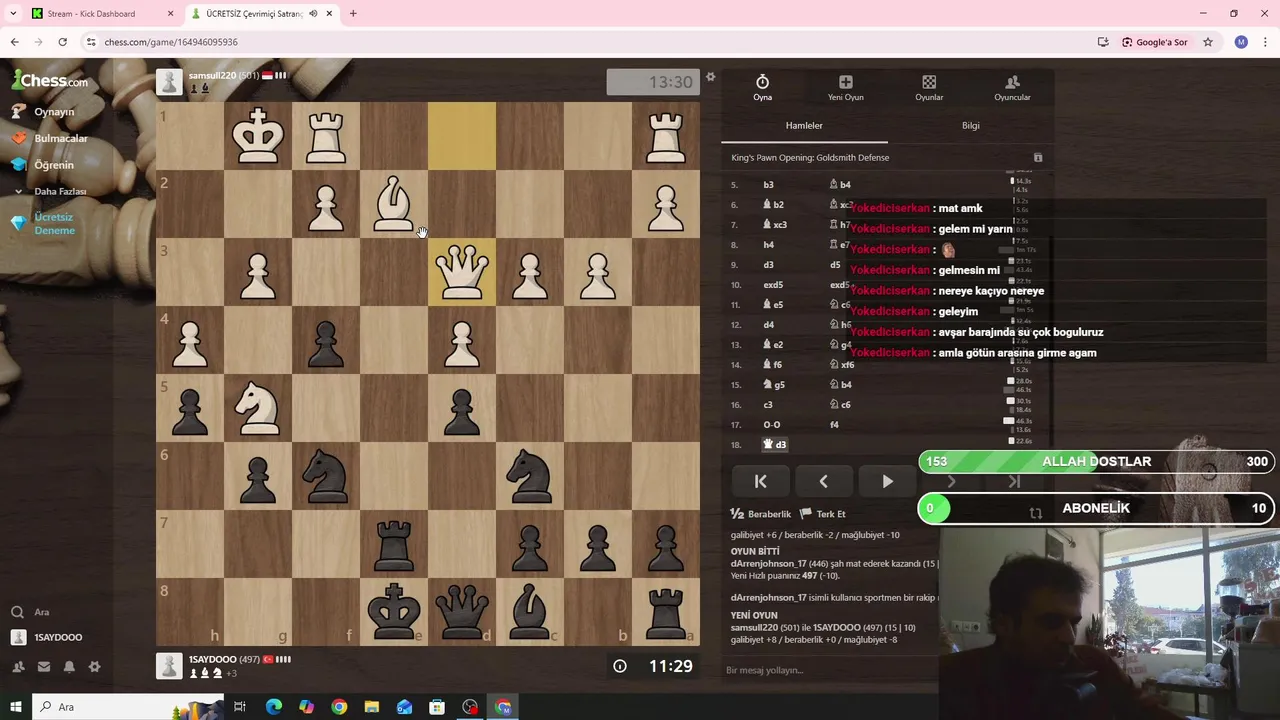Select the black bishop on c8
The image size is (1280, 720).
tap(530, 612)
